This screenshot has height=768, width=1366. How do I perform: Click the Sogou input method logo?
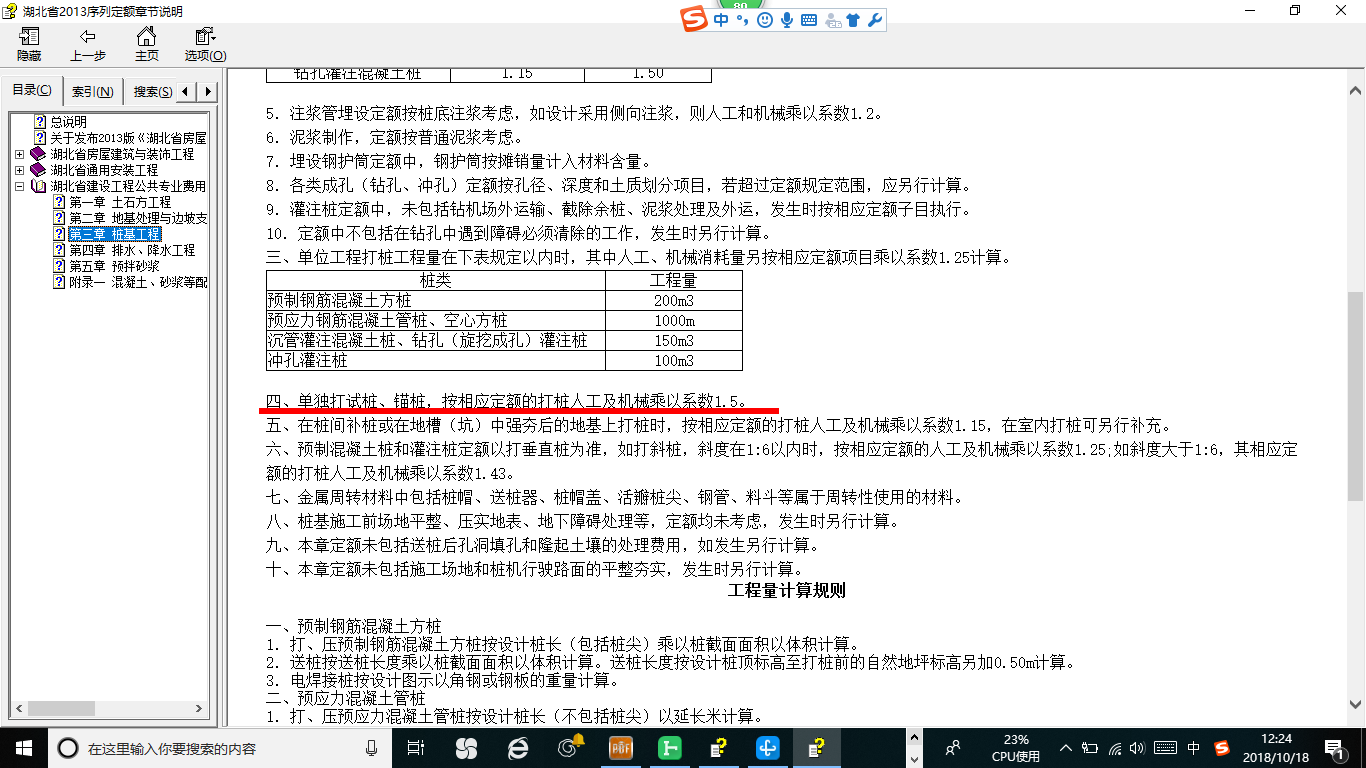tap(693, 20)
